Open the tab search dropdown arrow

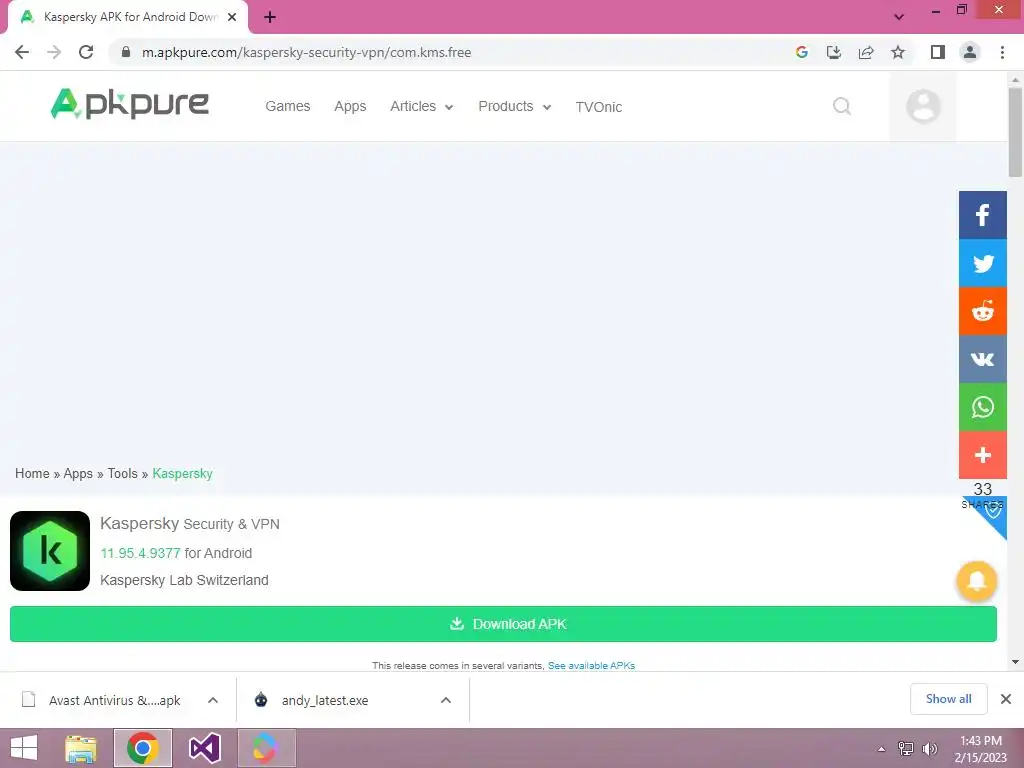[x=899, y=17]
